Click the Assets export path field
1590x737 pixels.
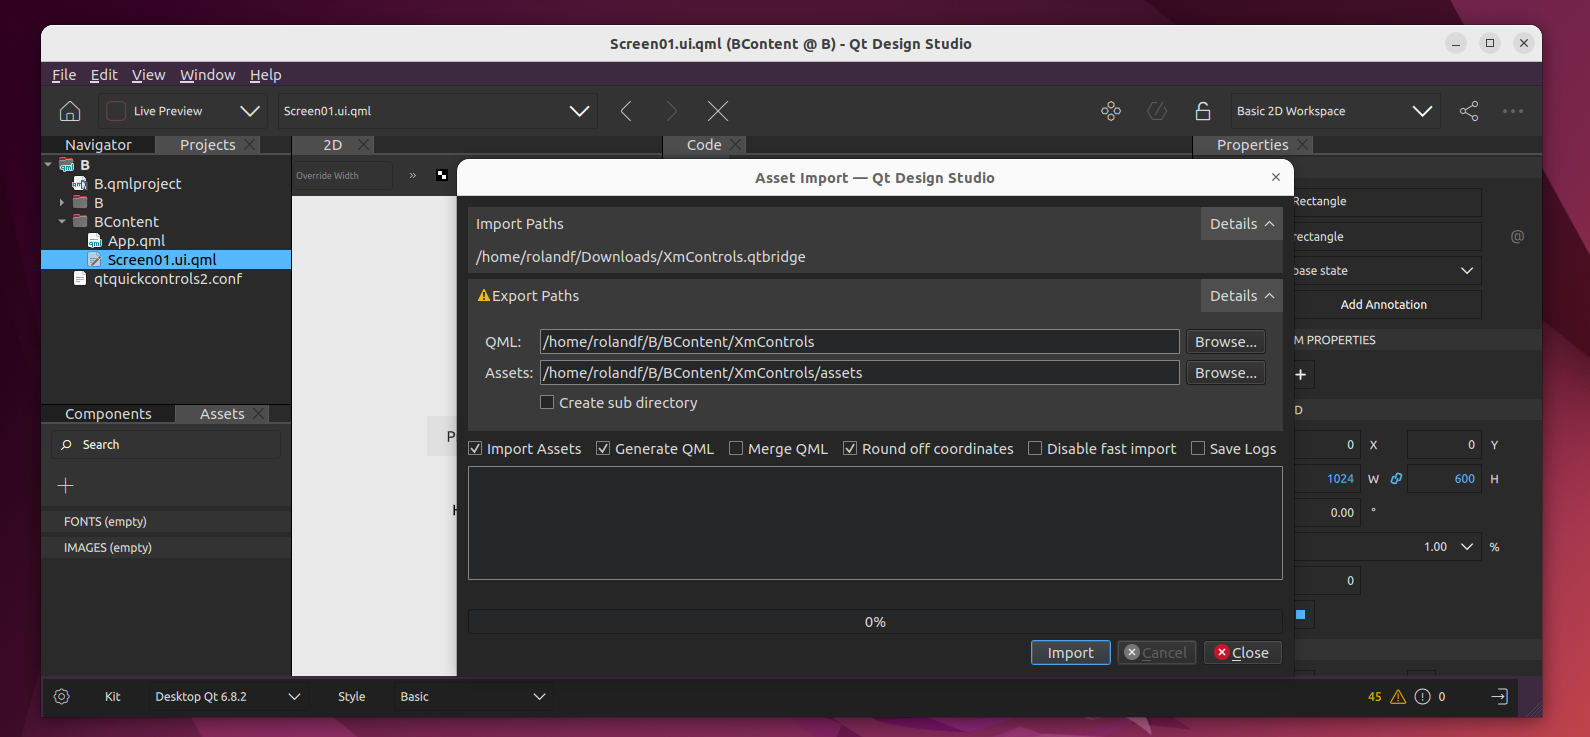[x=859, y=373]
